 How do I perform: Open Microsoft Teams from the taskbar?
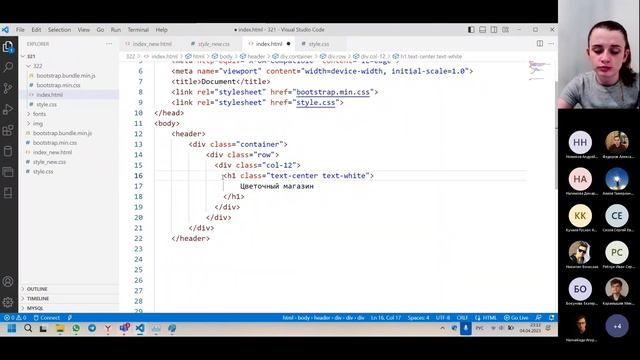point(124,328)
